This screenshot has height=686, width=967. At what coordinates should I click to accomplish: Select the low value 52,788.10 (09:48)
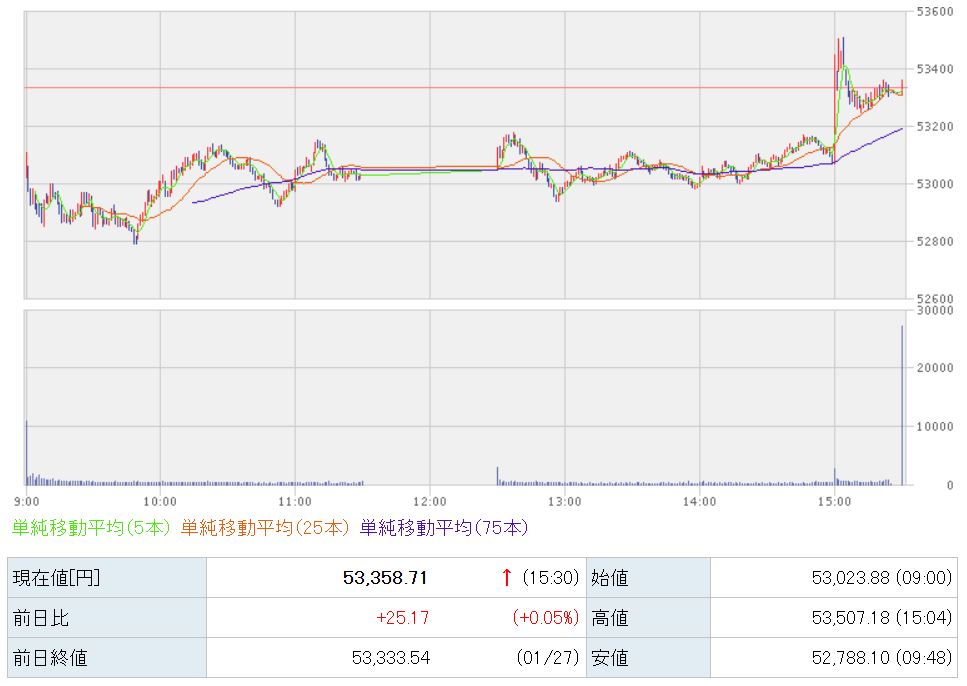coord(880,658)
